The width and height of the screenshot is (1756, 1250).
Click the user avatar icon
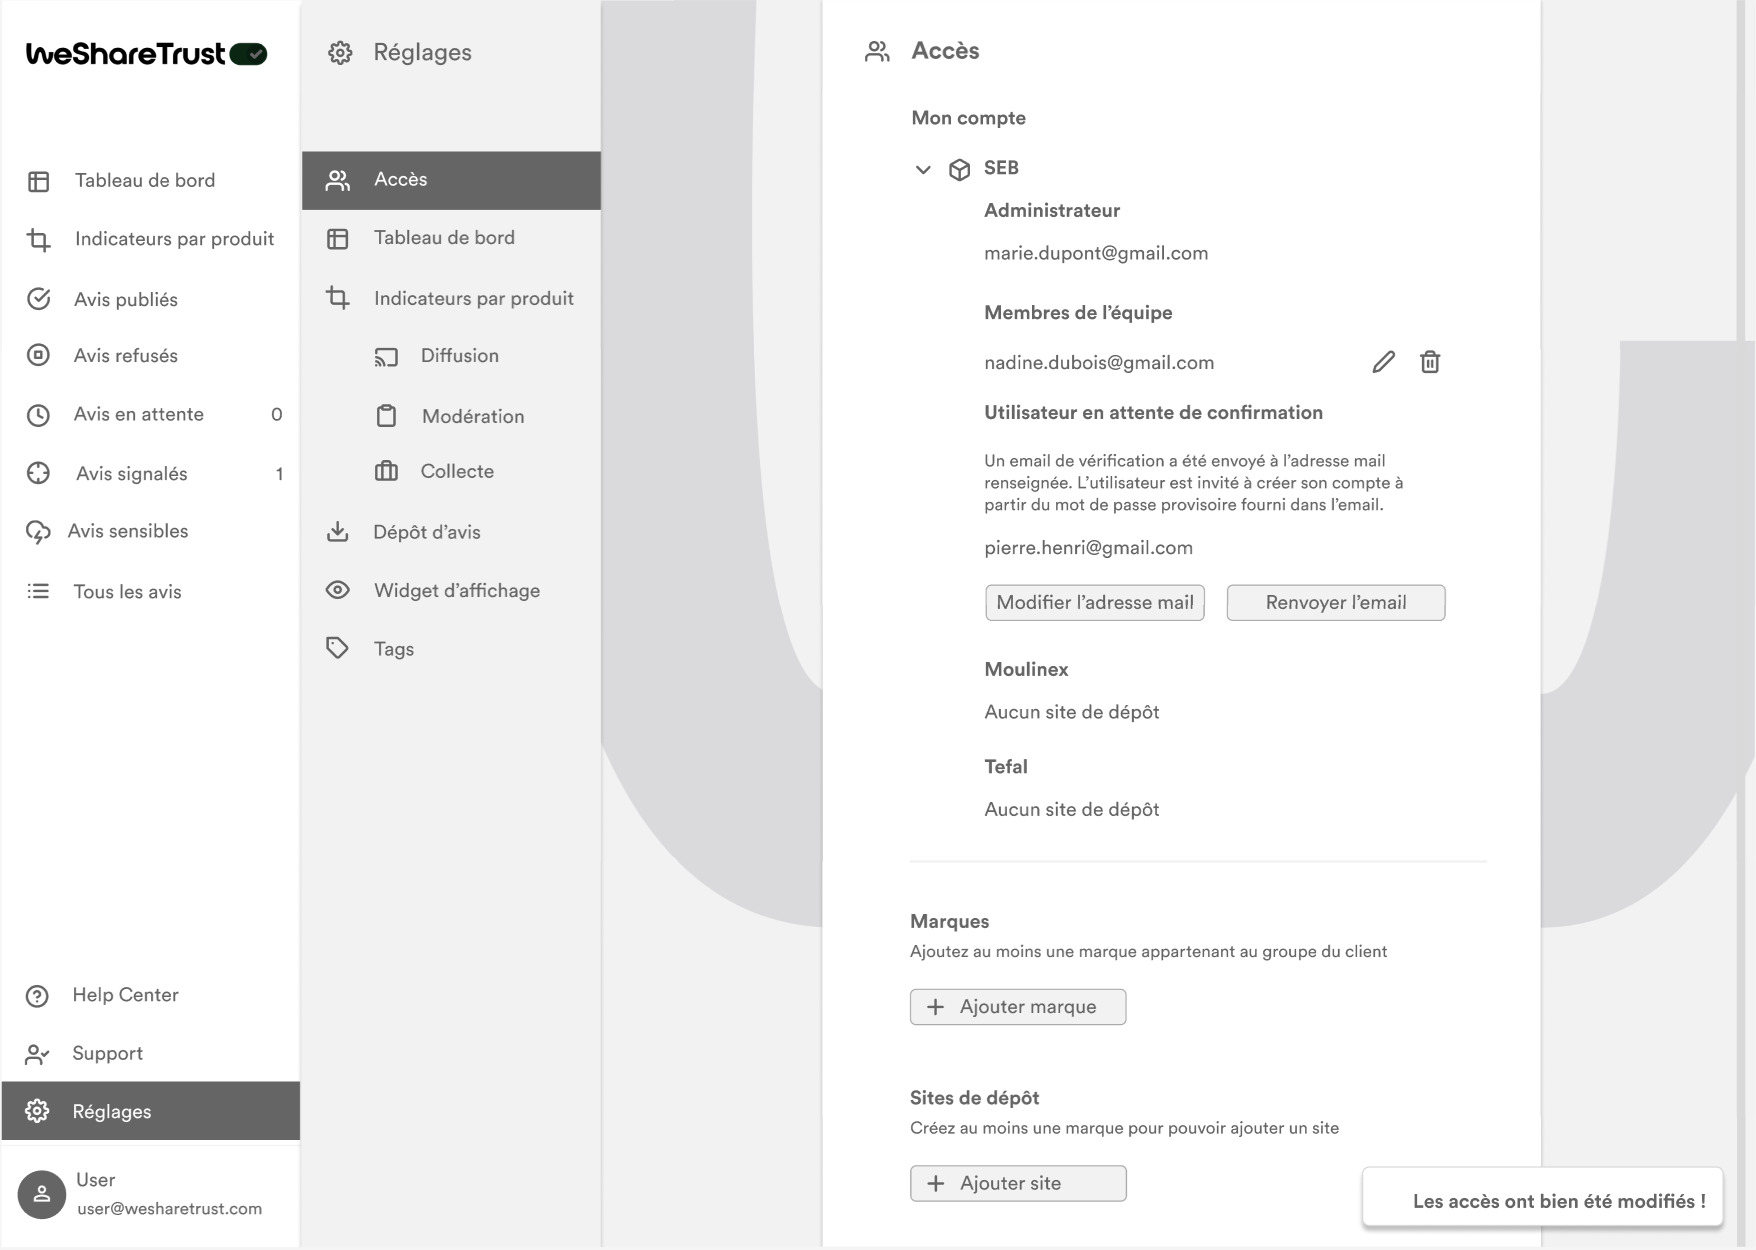tap(42, 1194)
